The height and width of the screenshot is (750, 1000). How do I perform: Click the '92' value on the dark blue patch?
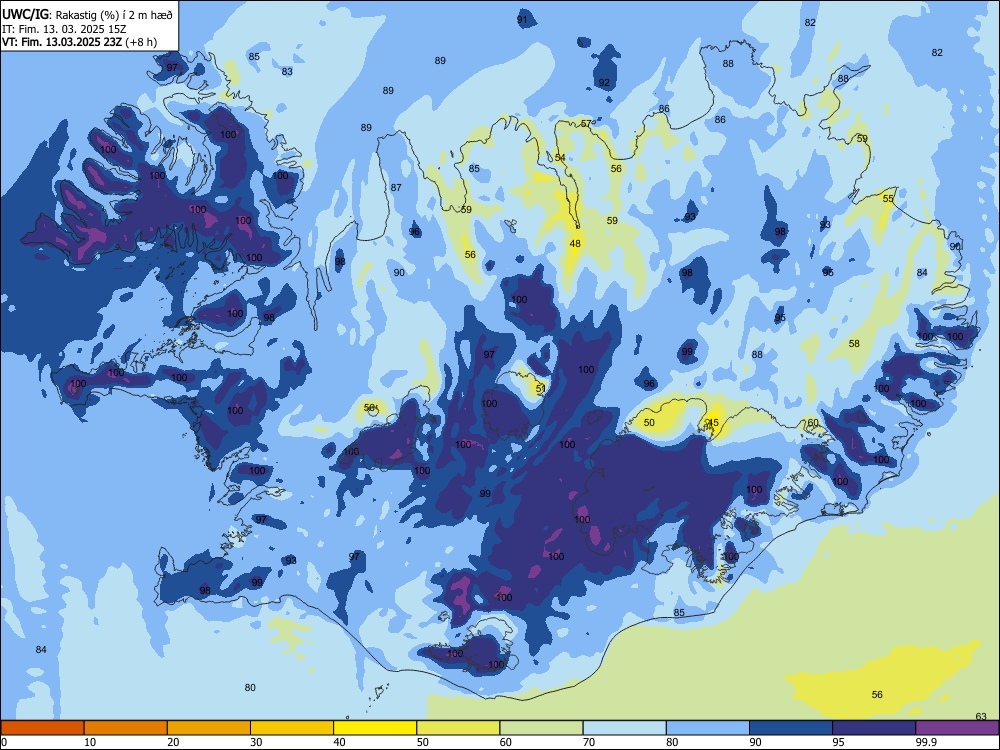tap(604, 83)
